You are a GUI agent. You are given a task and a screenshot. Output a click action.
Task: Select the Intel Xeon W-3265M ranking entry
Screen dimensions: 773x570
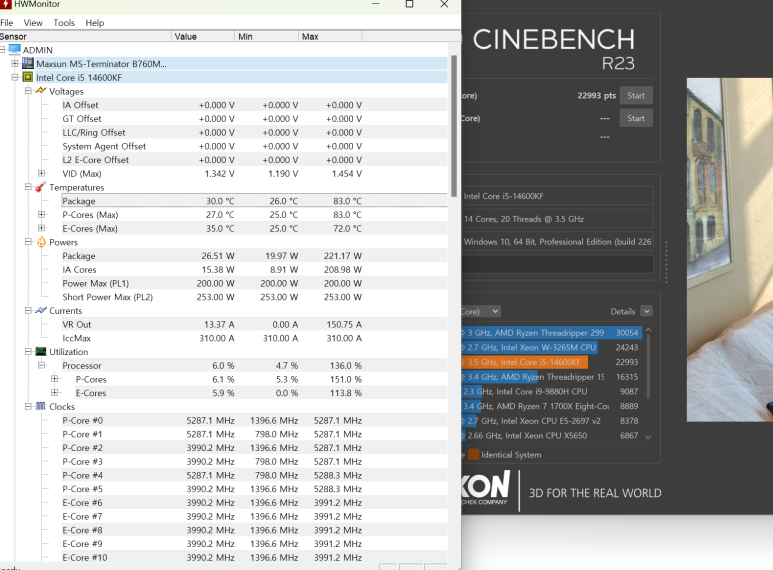click(x=551, y=348)
